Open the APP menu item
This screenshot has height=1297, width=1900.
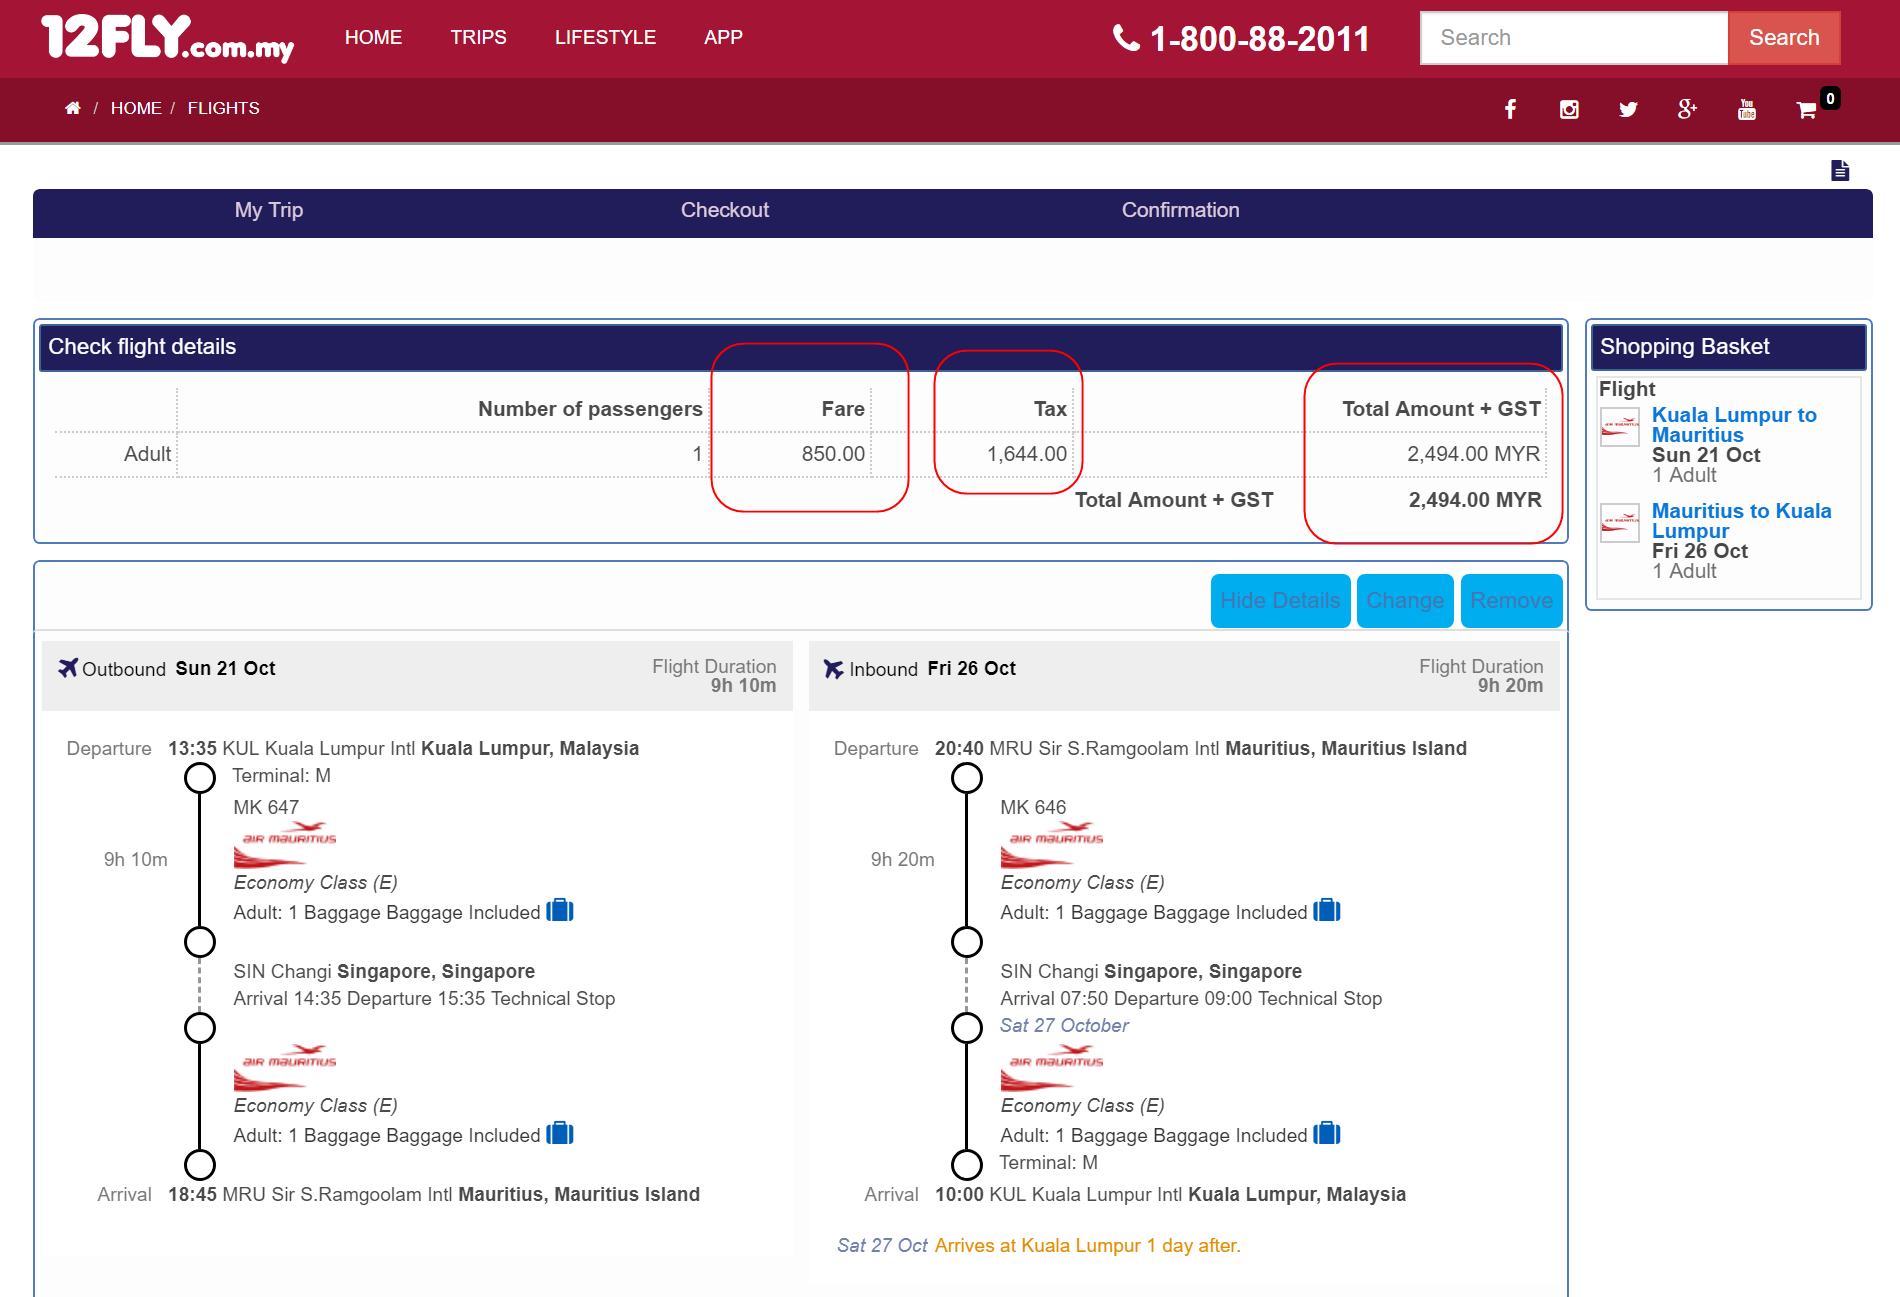(723, 38)
